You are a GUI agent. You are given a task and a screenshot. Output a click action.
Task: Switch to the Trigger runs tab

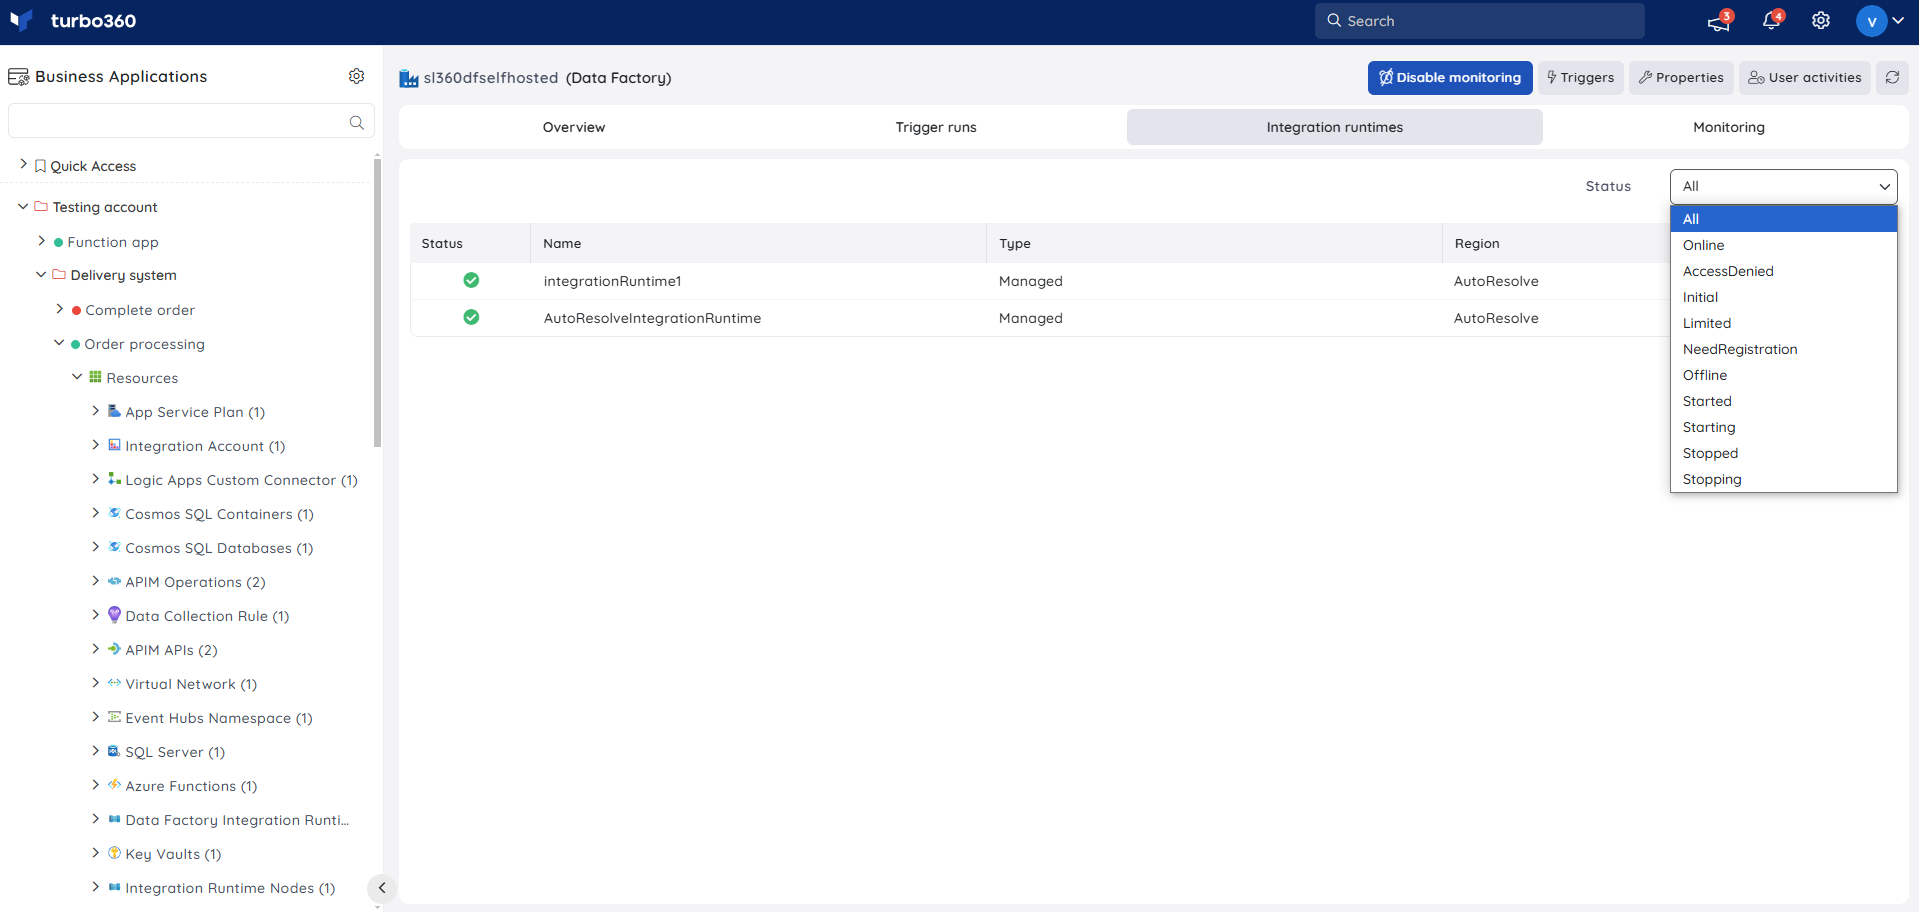[936, 127]
